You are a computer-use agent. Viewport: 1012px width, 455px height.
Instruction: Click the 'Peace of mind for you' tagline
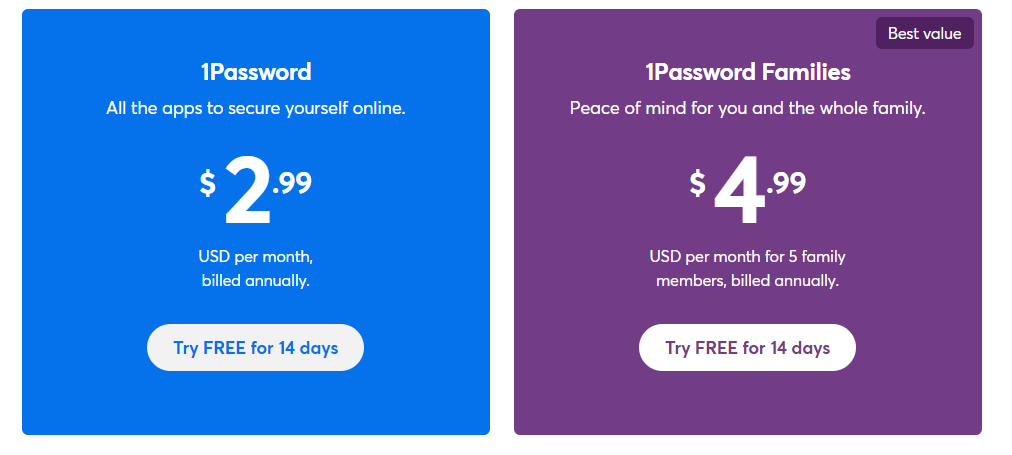747,108
